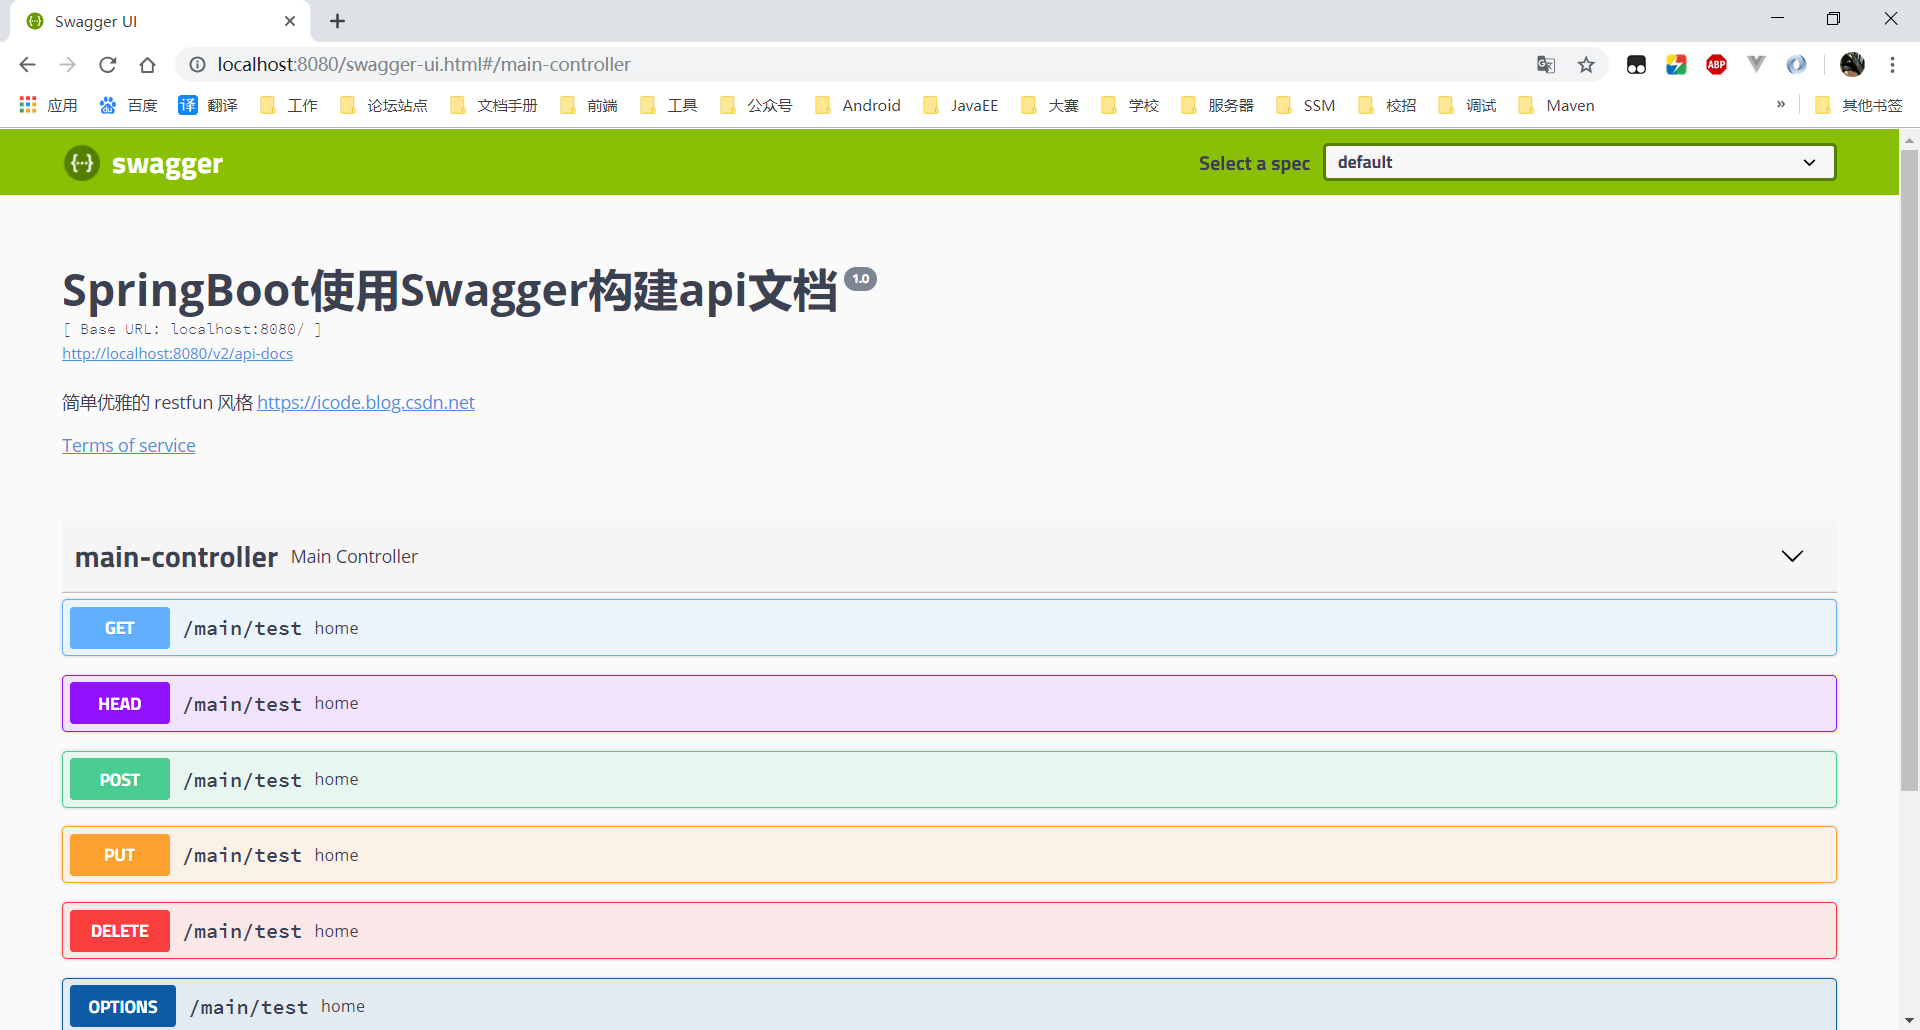Open the 工作 bookmark folder
This screenshot has width=1920, height=1030.
coord(288,105)
